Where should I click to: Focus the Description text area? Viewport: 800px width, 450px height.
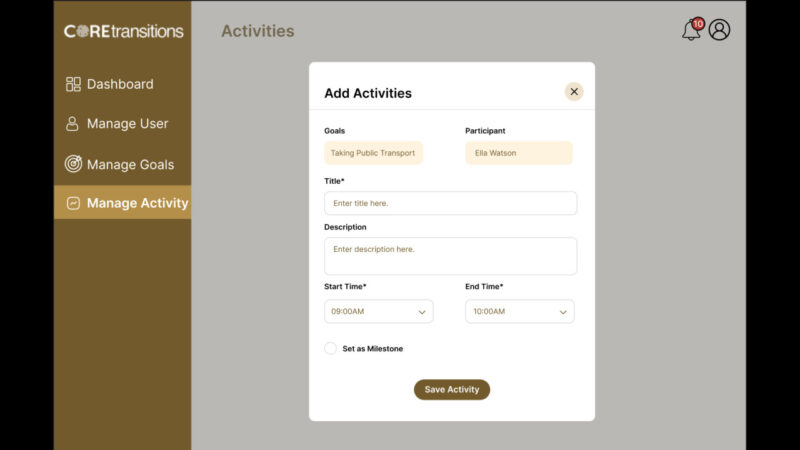point(451,256)
